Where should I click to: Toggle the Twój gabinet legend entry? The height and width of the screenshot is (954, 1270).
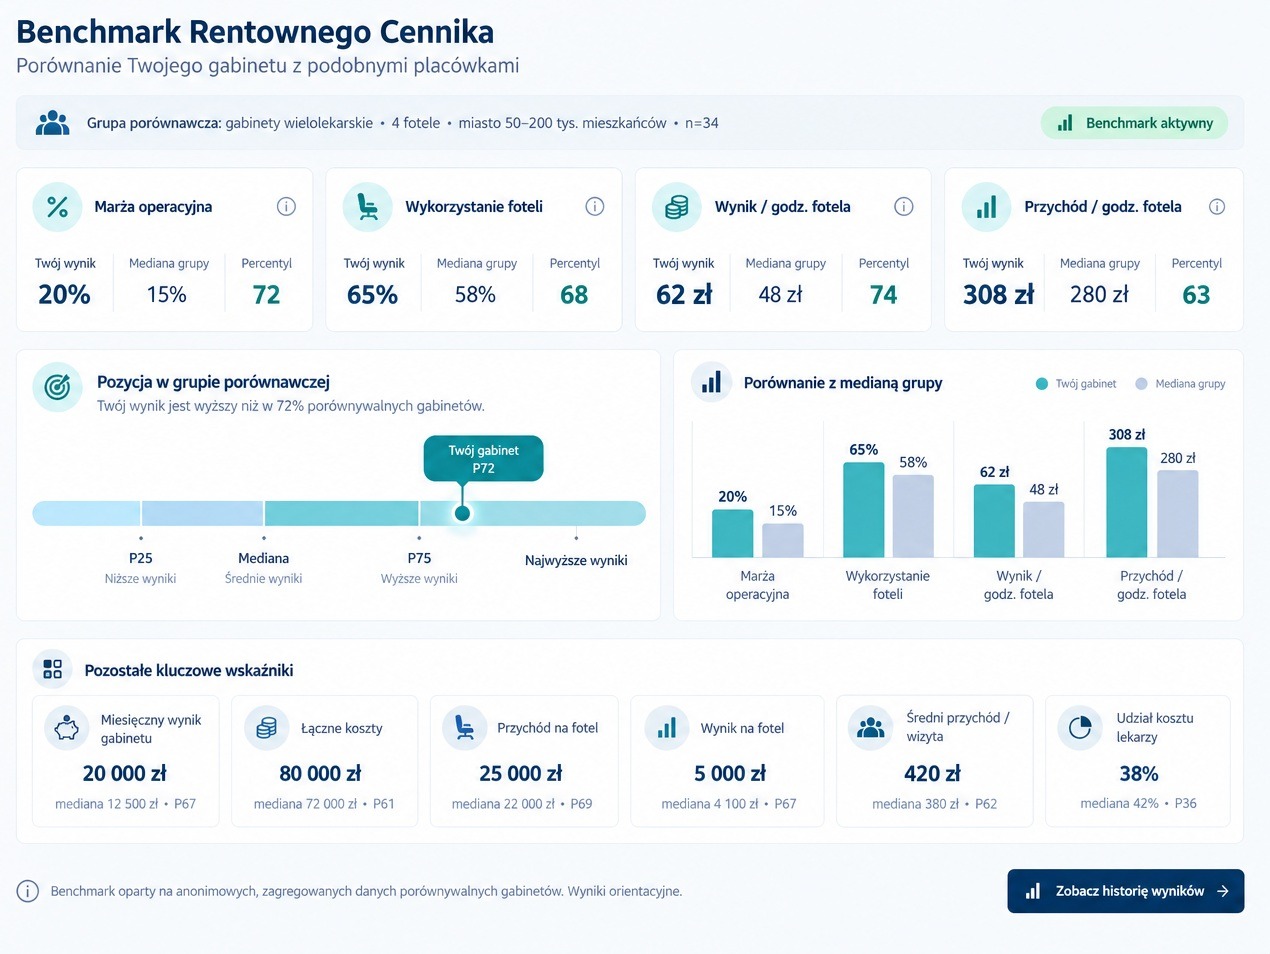1076,384
